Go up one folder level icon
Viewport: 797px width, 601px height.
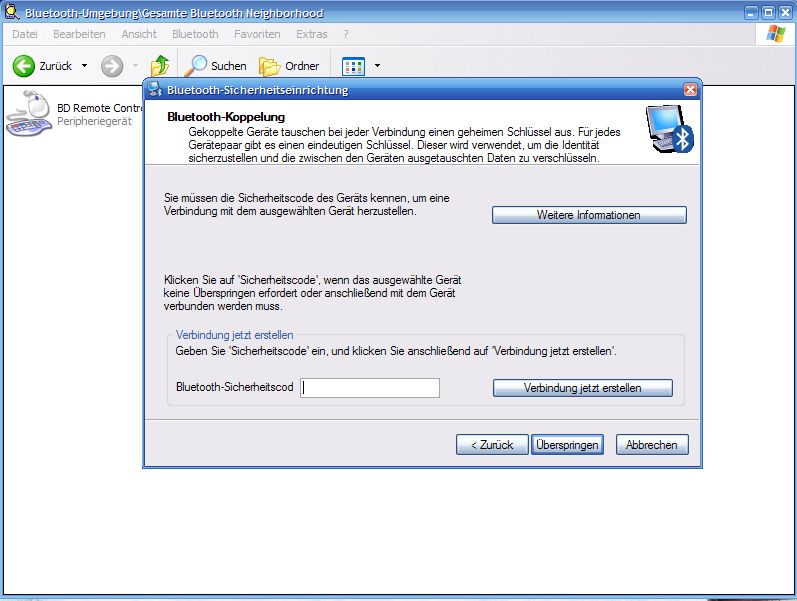(160, 66)
